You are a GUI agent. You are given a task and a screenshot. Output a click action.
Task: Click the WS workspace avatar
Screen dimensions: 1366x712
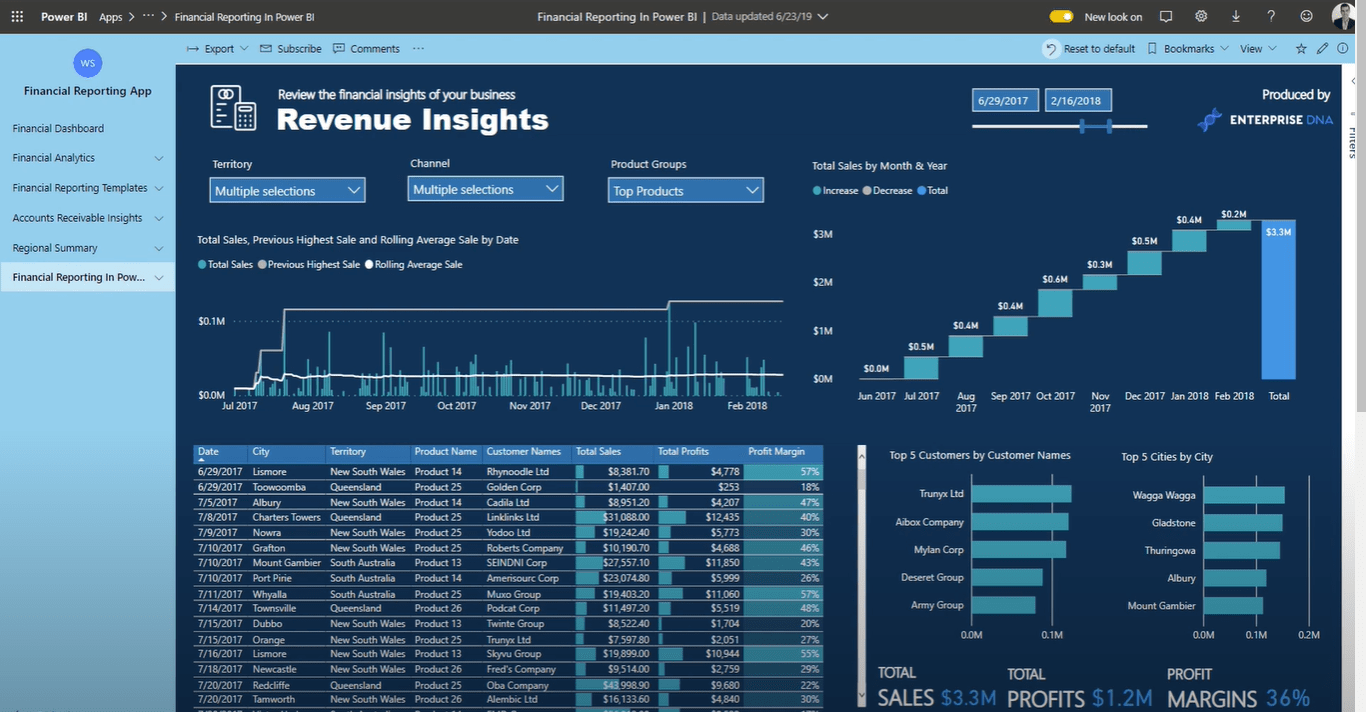pos(88,63)
